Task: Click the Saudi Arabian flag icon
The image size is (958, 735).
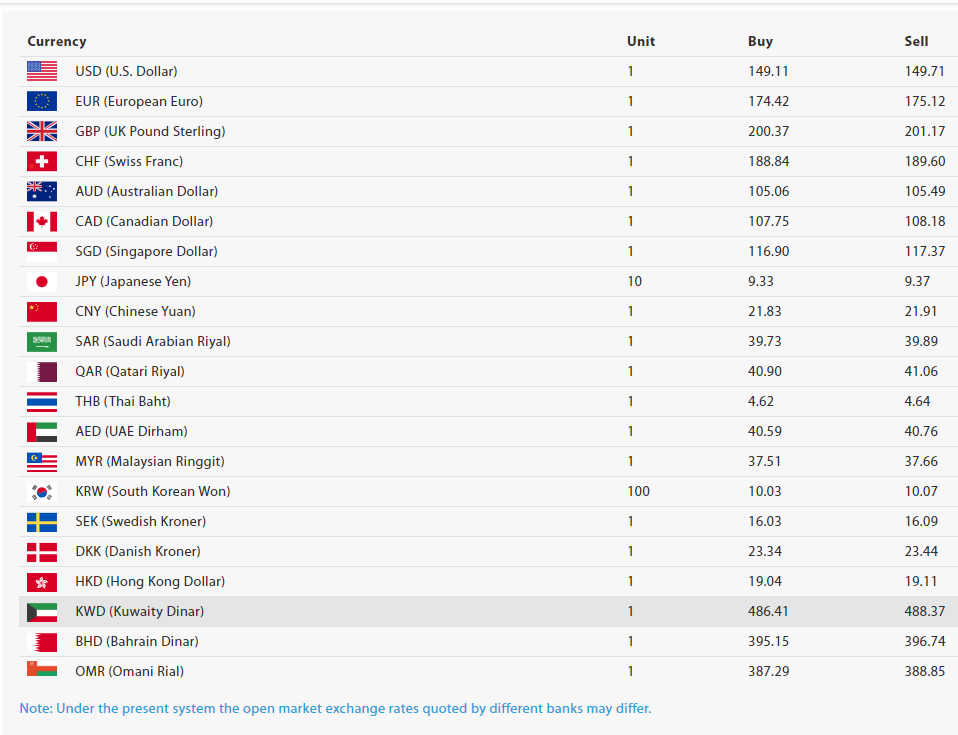Action: (x=42, y=341)
